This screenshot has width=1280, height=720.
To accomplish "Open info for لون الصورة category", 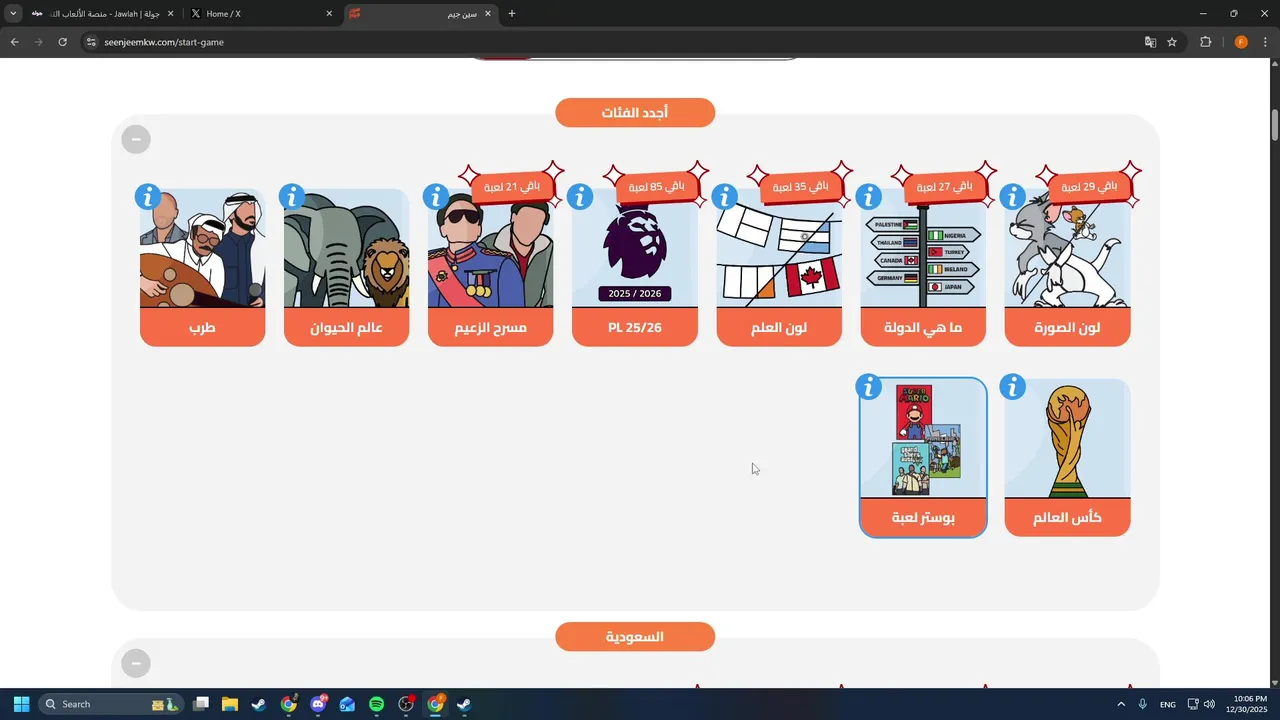I will 1013,197.
